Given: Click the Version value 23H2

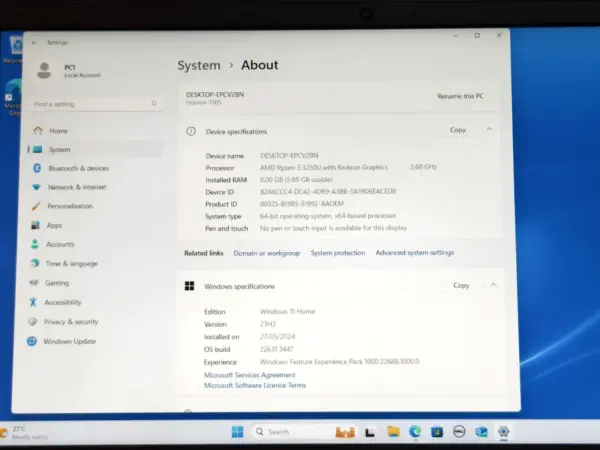Looking at the screenshot, I should point(267,324).
